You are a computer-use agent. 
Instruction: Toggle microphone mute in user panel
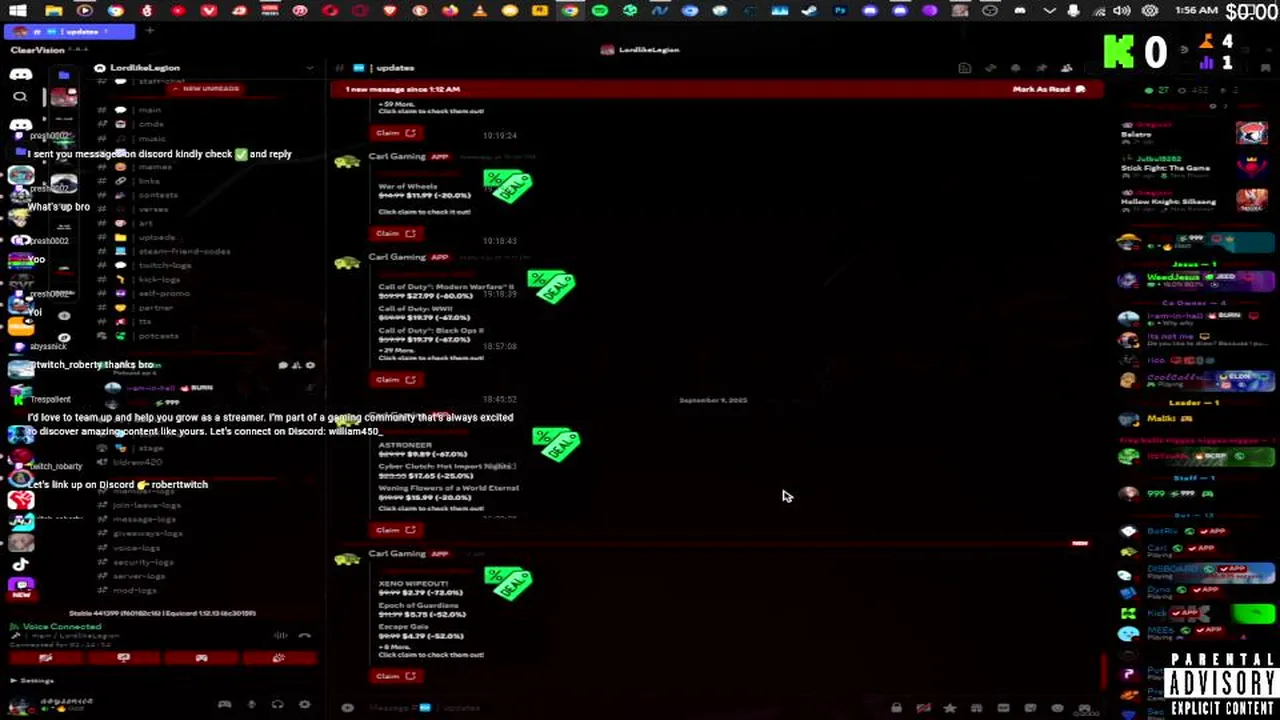point(251,705)
